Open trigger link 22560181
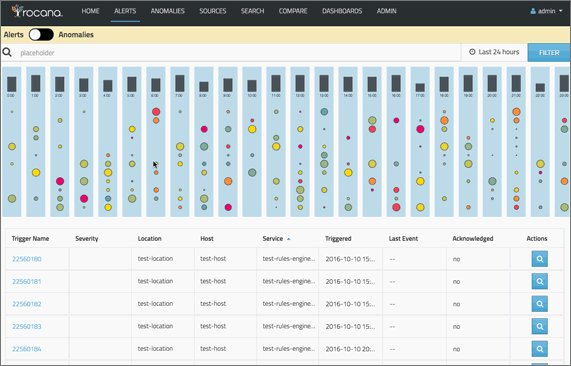 pos(27,282)
